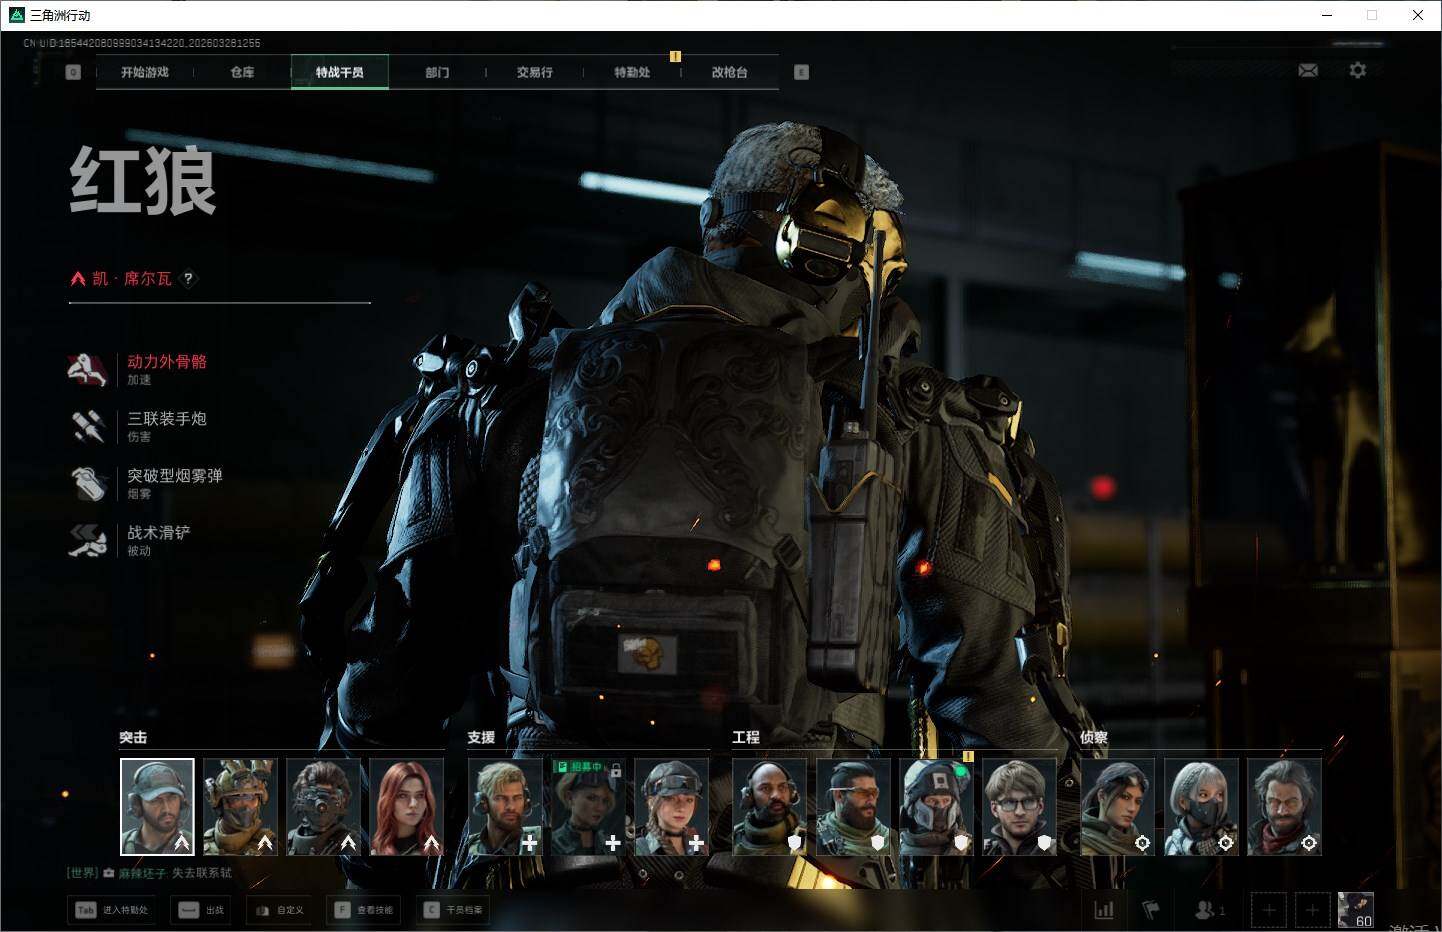Click the 凯·席尔瓦 operator name

pyautogui.click(x=132, y=279)
